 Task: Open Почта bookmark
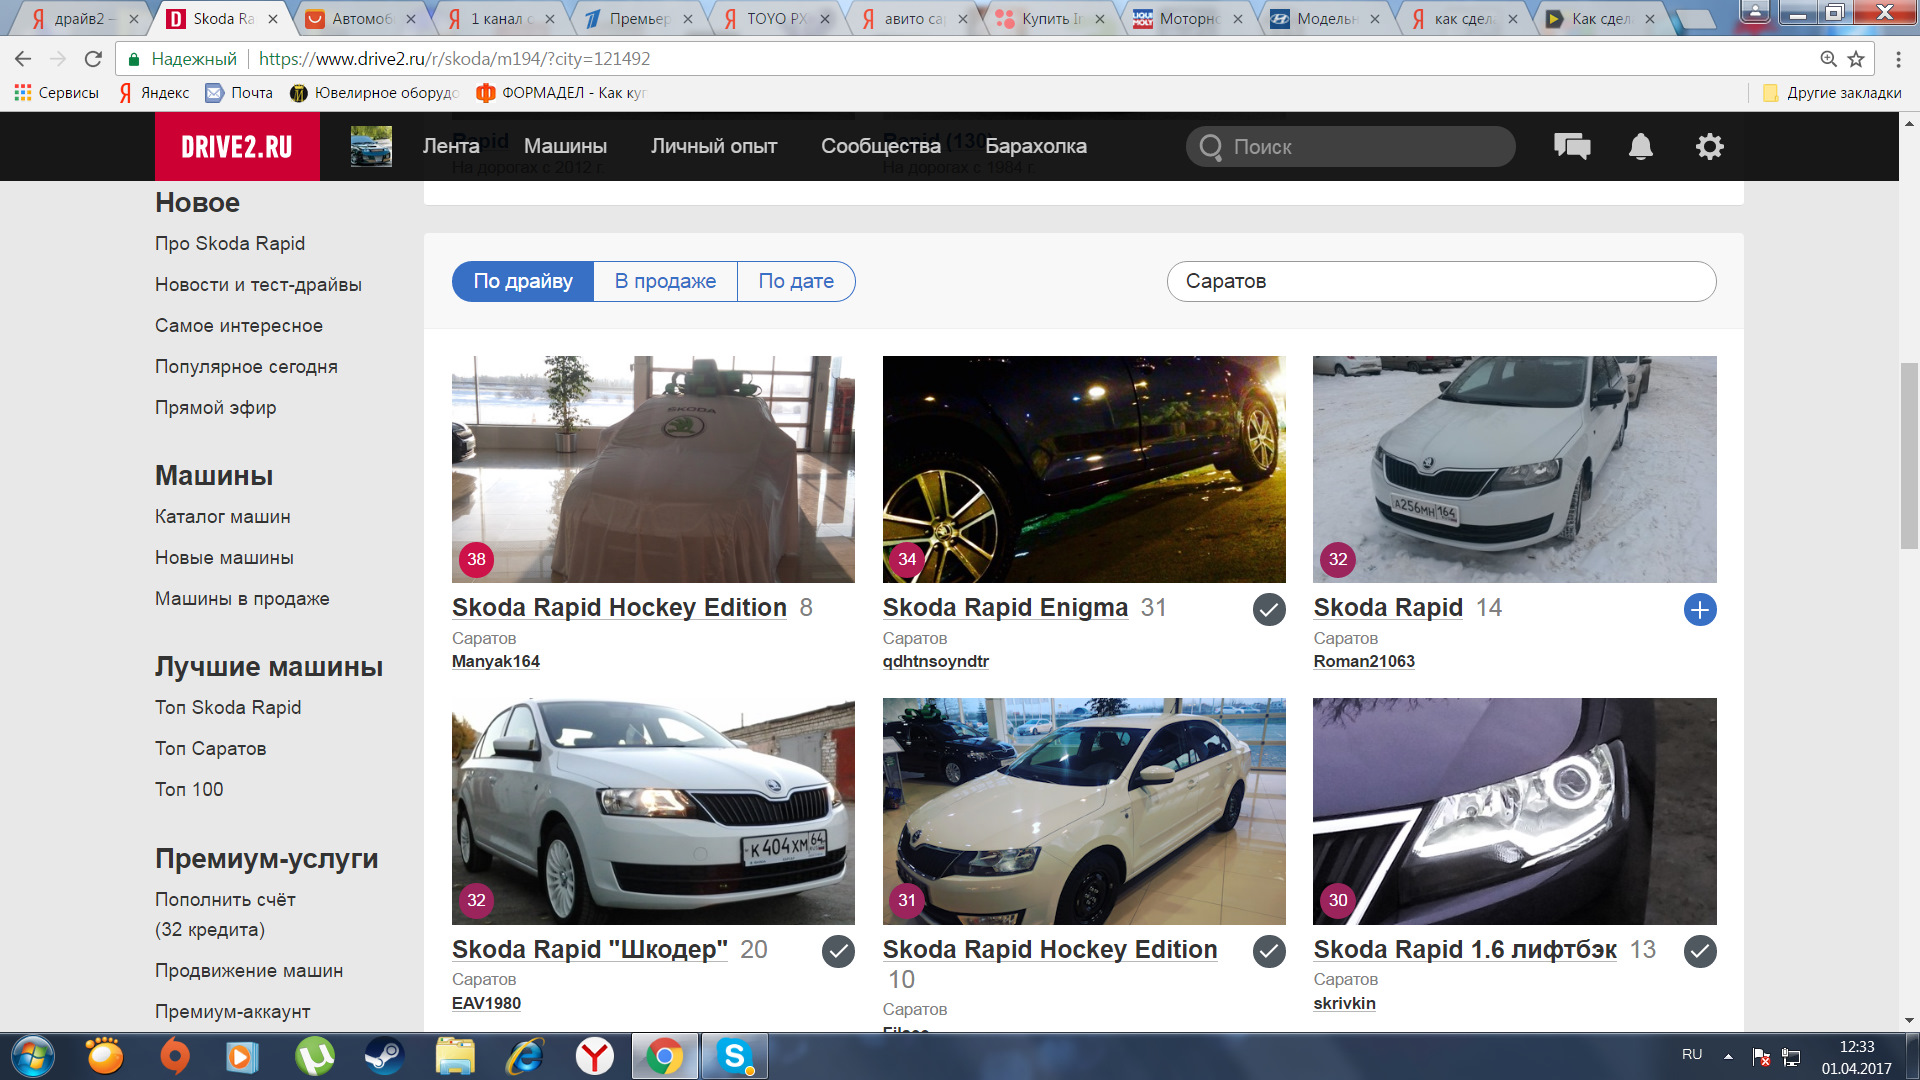pyautogui.click(x=239, y=93)
